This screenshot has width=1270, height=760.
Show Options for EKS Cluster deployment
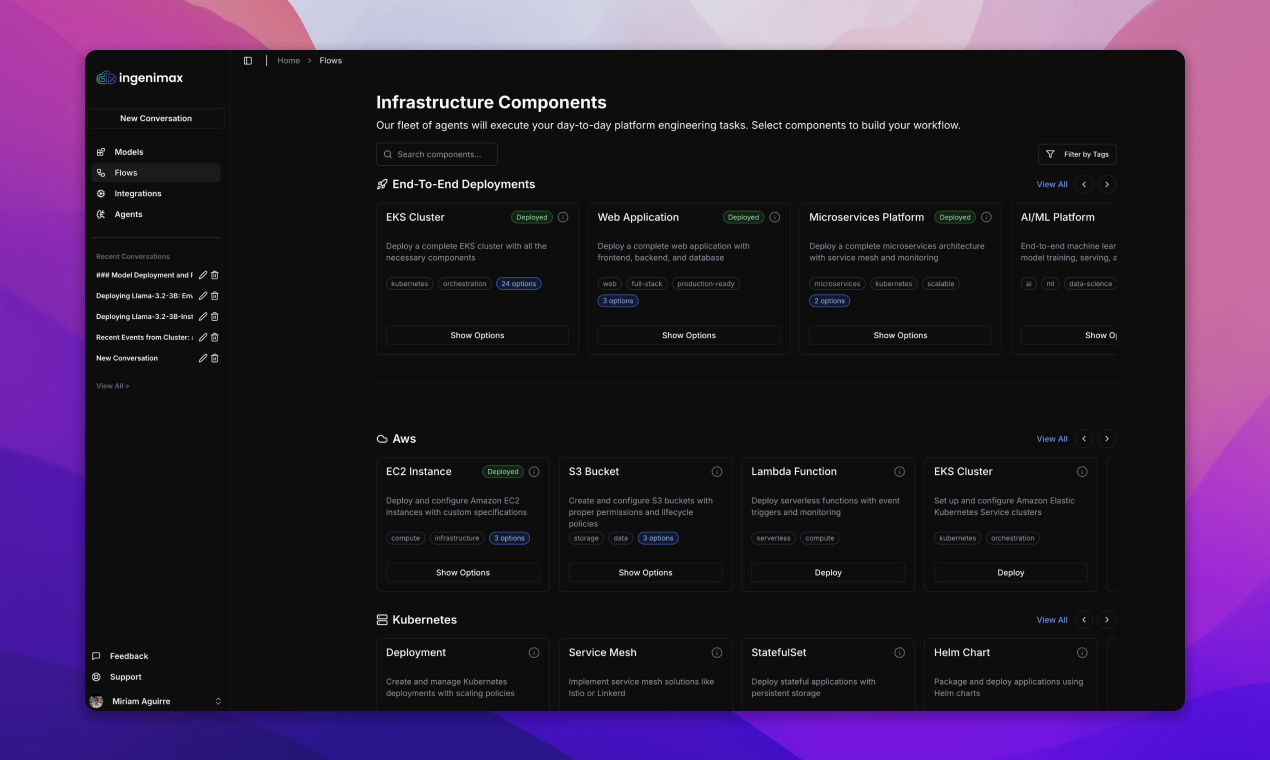(x=477, y=336)
